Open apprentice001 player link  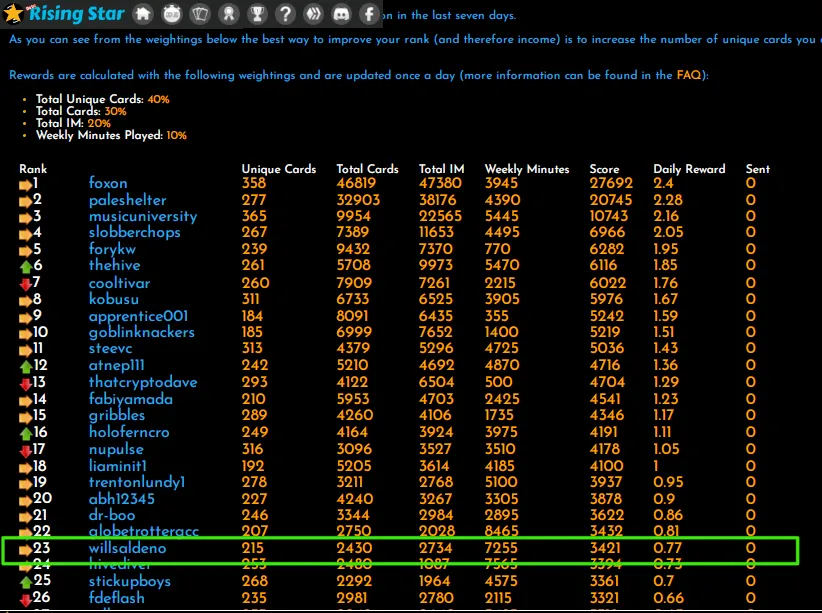(x=138, y=316)
